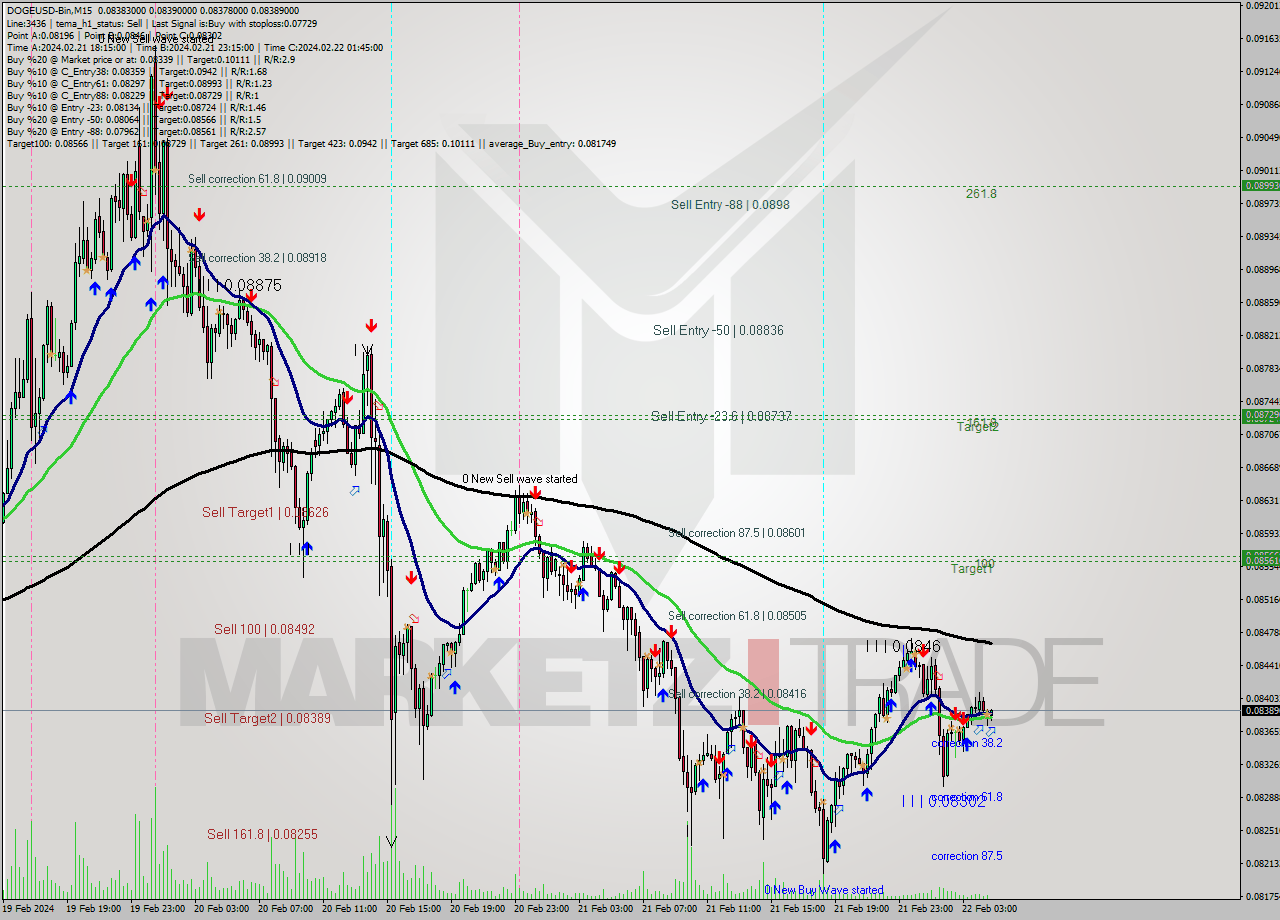Select the 261.8 Fibonacci level label

tap(981, 194)
